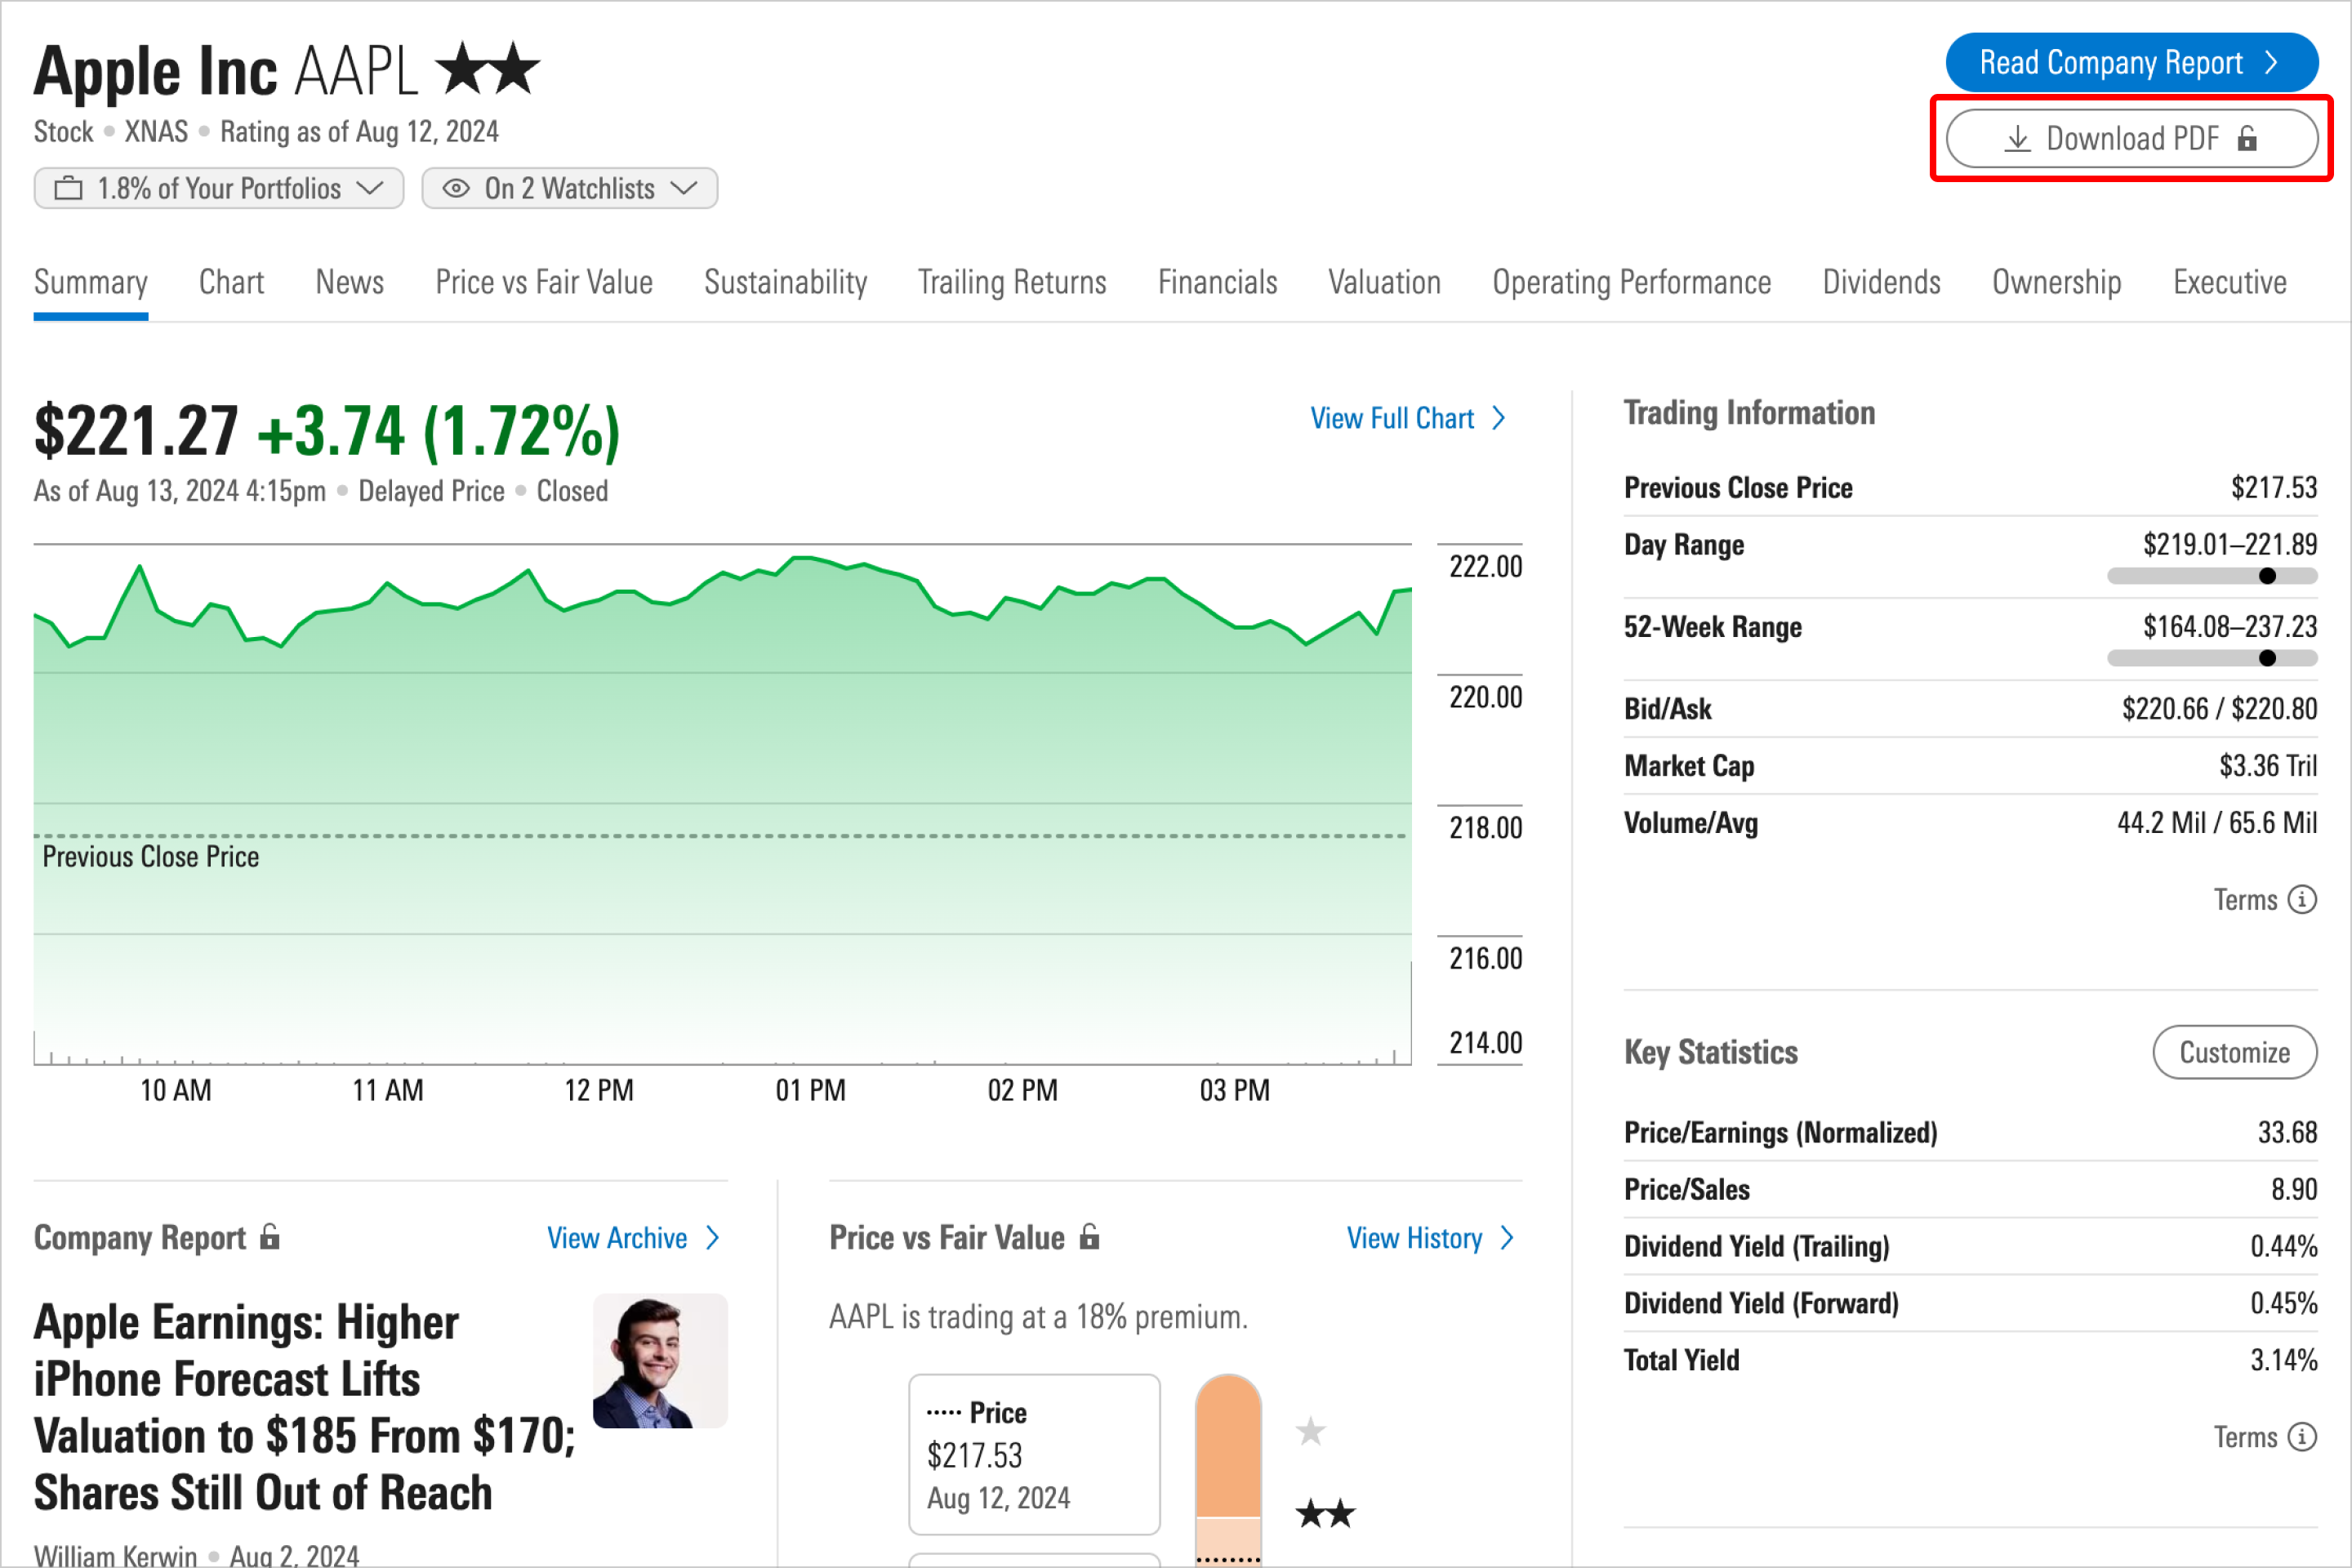
Task: Click the Market Cap value $3.36 Tril
Action: [x=2267, y=766]
